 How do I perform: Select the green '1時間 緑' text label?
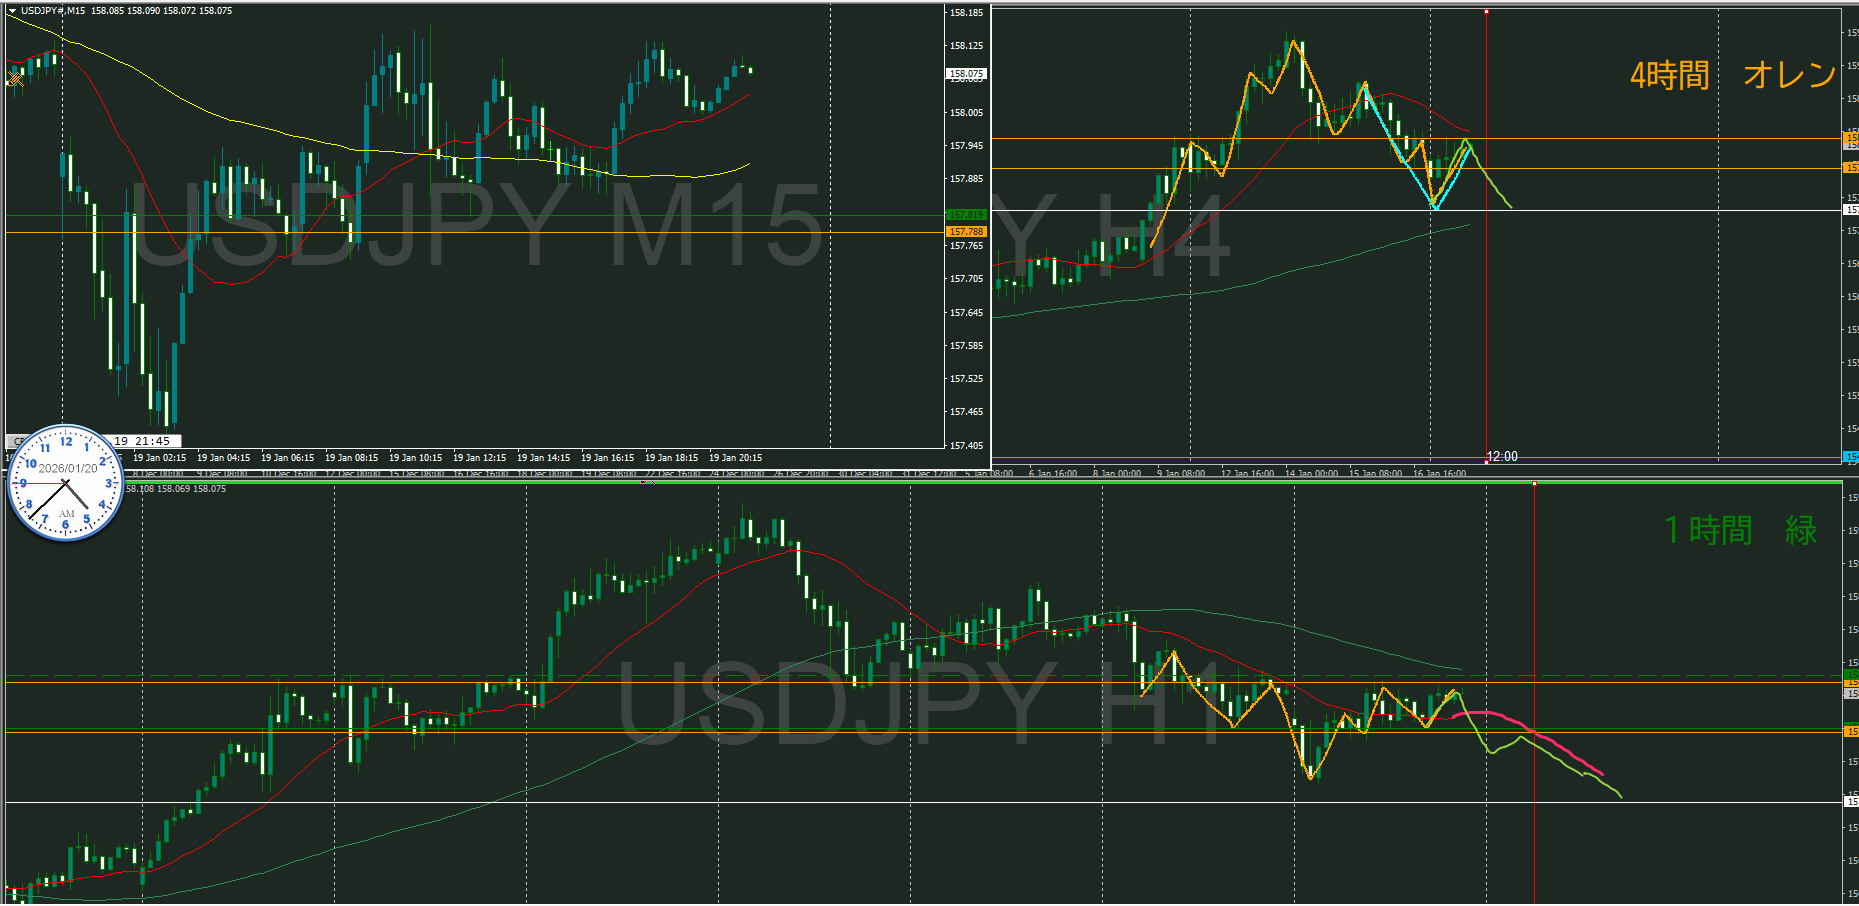point(1739,530)
